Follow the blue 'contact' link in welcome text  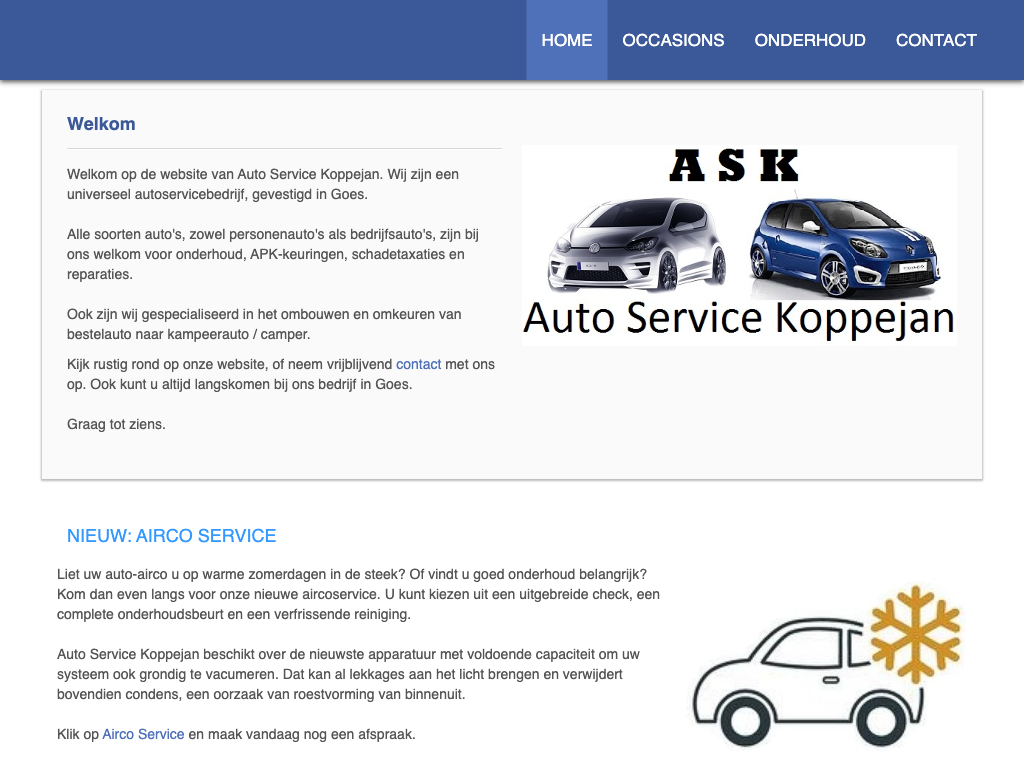tap(418, 364)
